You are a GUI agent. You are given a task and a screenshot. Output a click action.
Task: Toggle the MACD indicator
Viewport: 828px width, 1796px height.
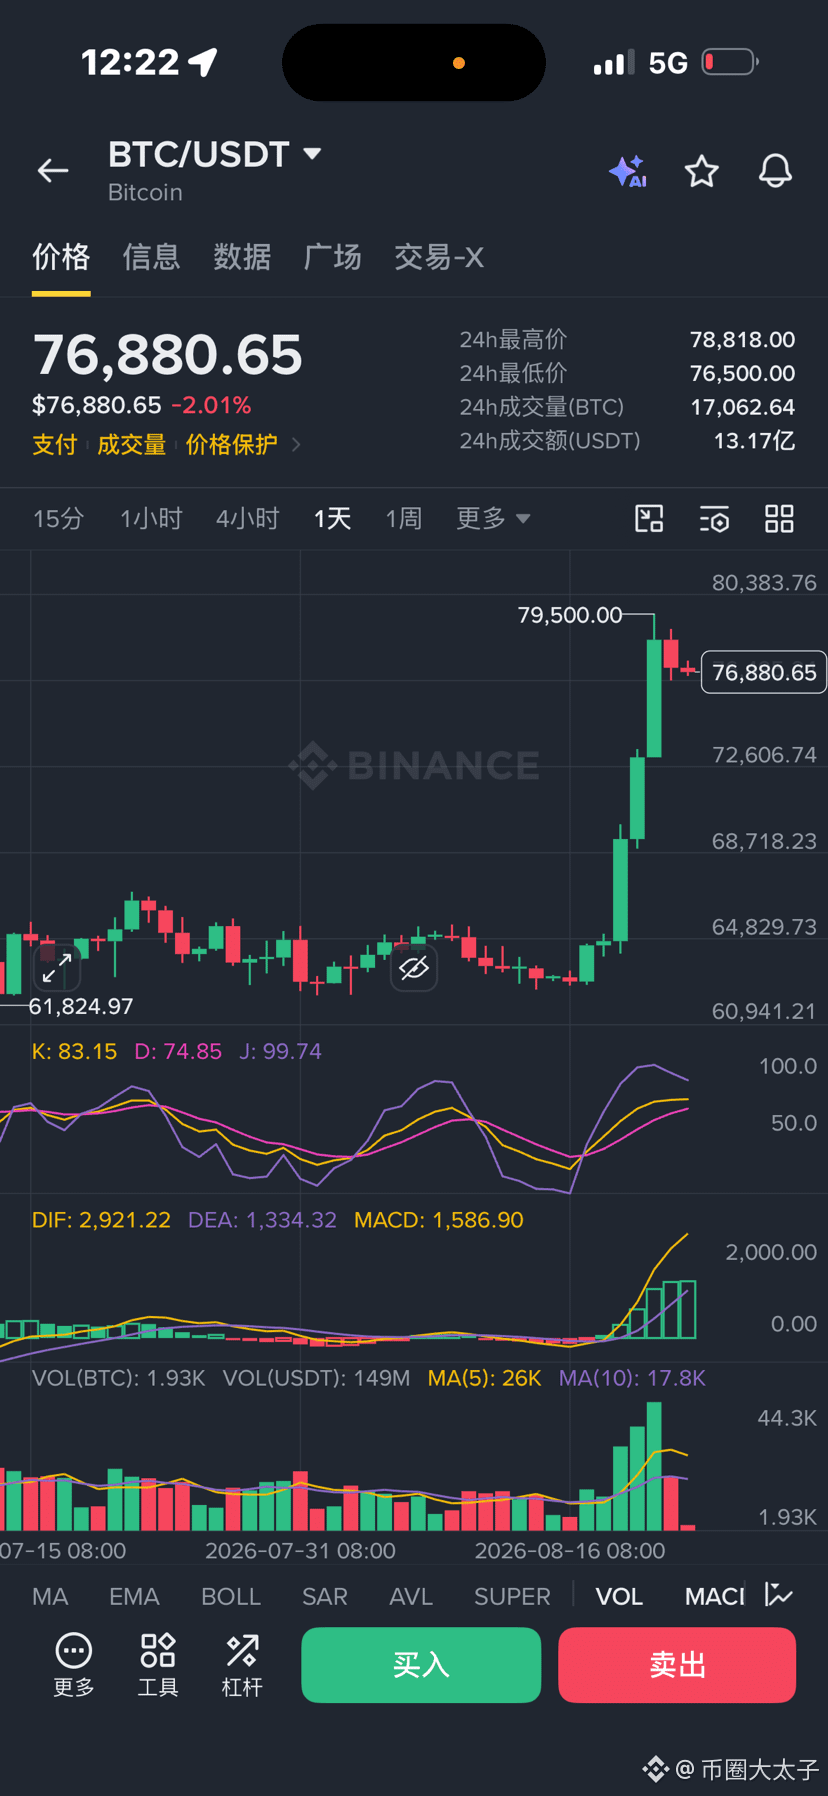[715, 1596]
